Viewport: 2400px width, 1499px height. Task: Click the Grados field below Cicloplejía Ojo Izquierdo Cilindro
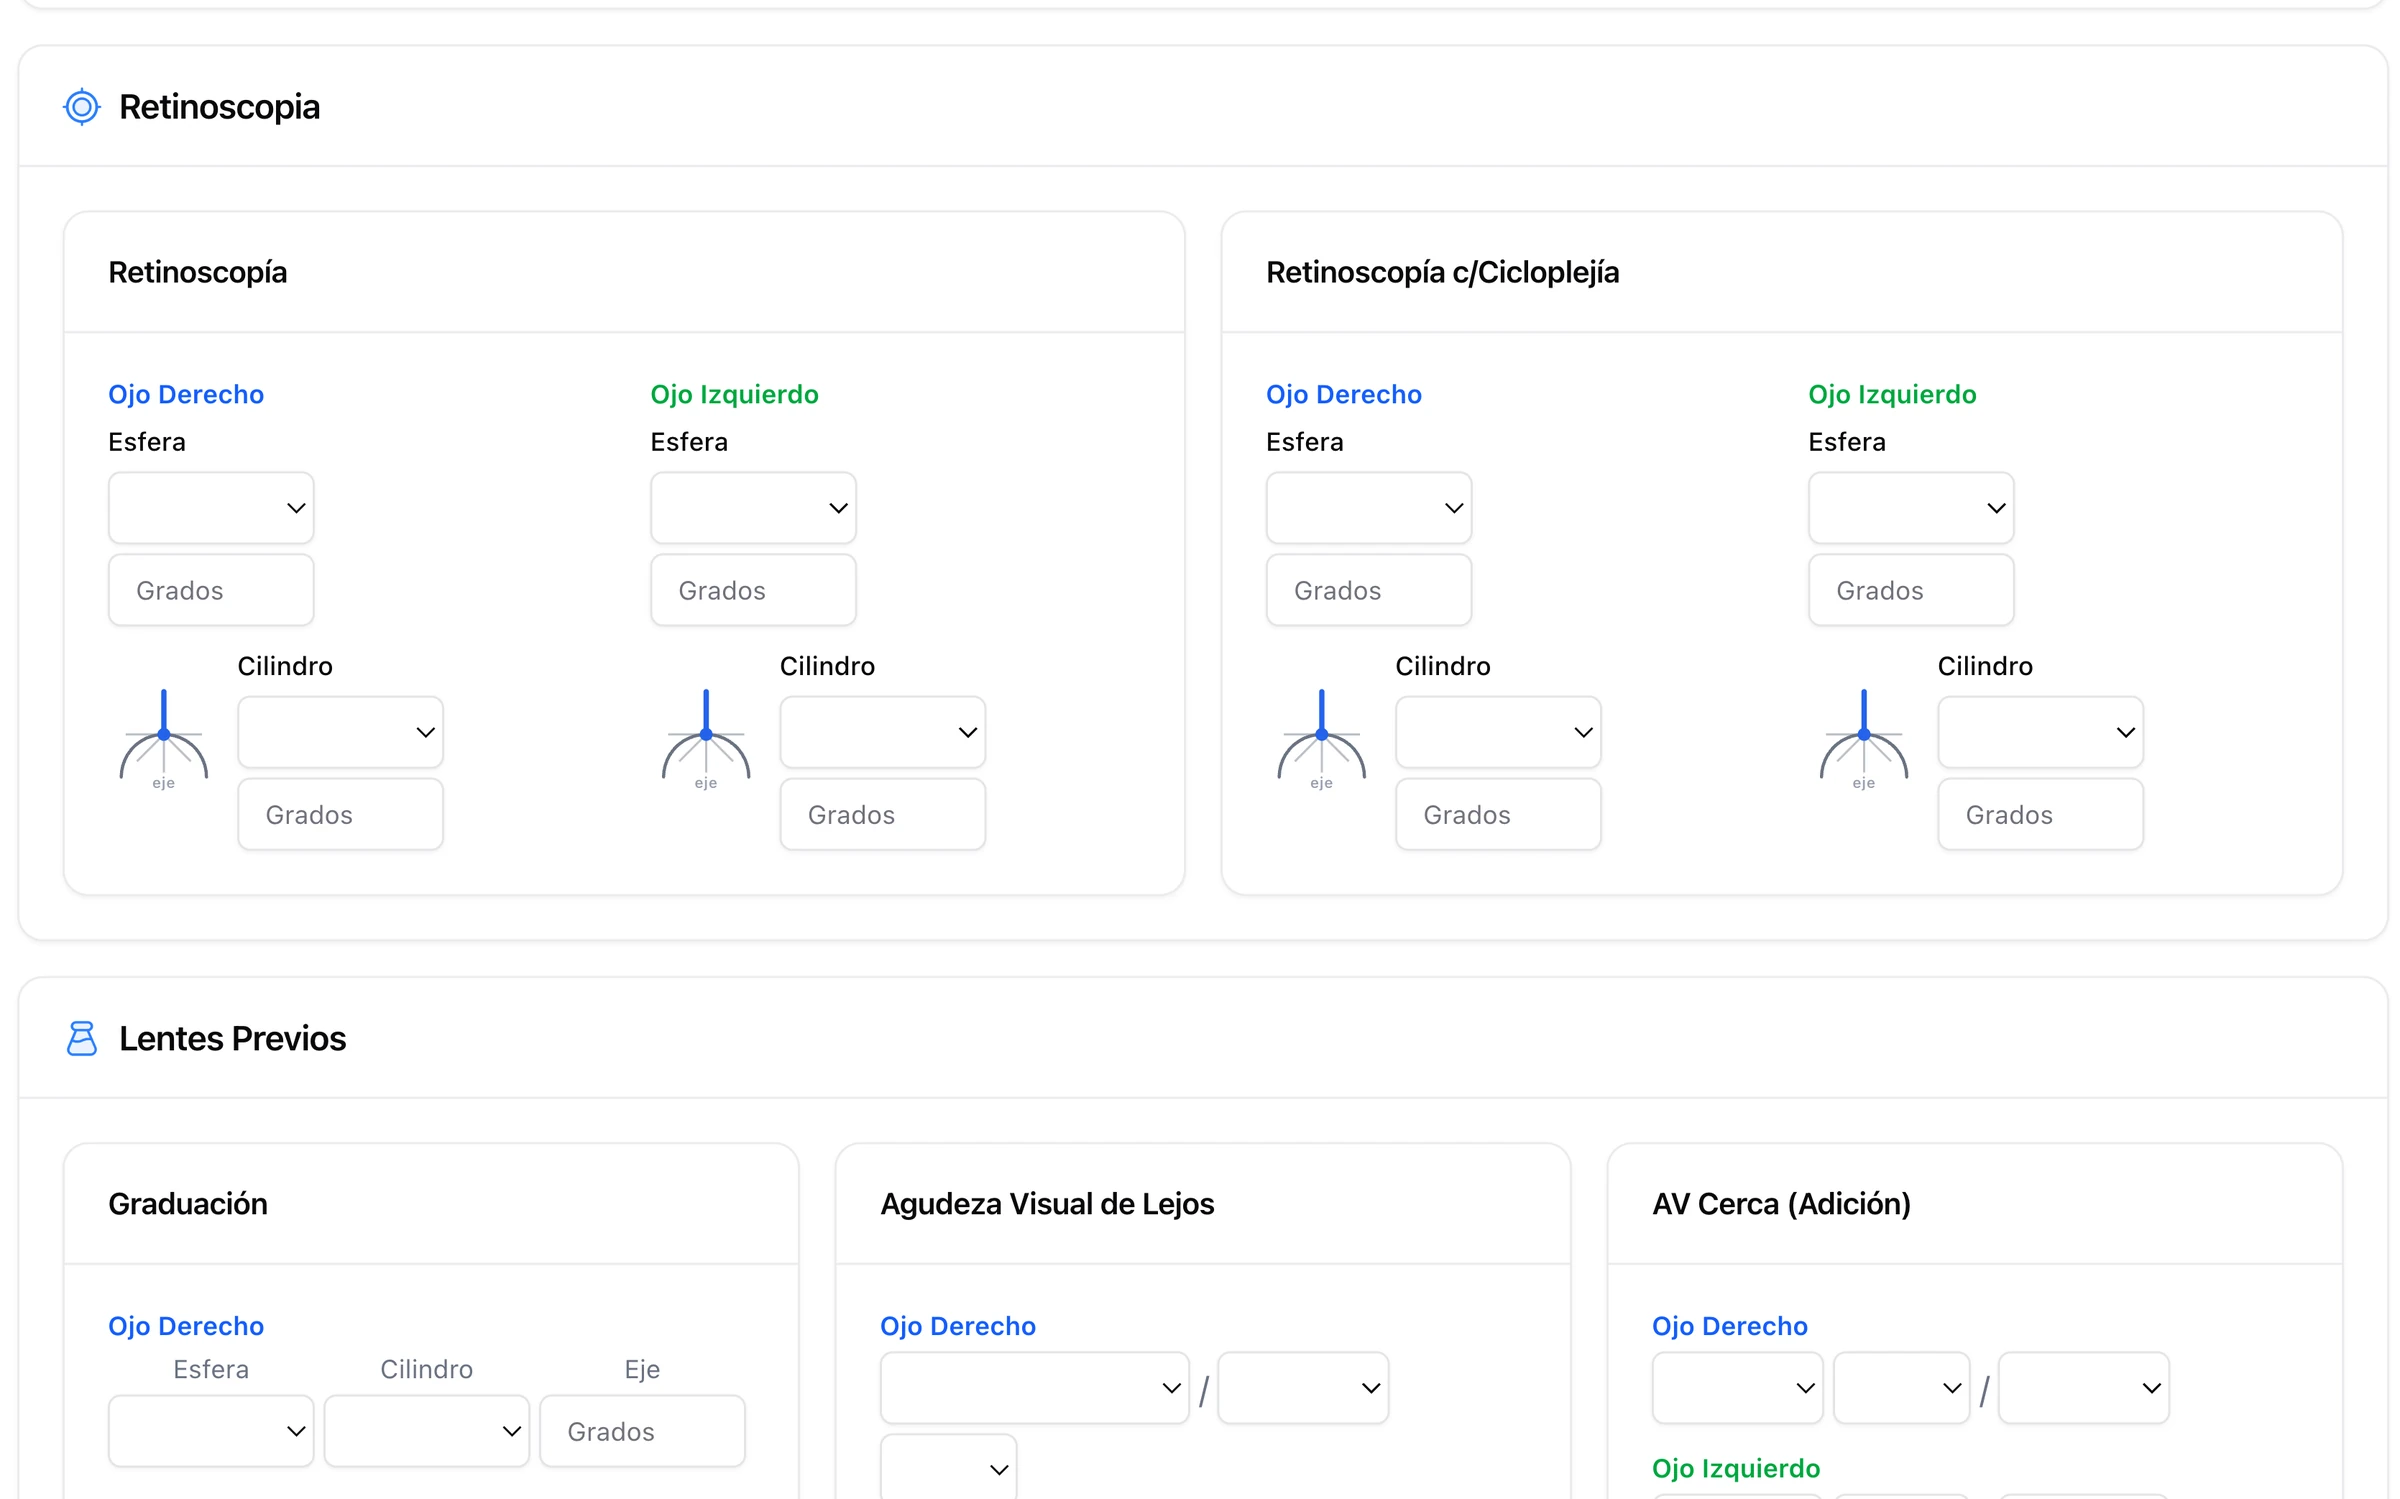pos(2040,814)
